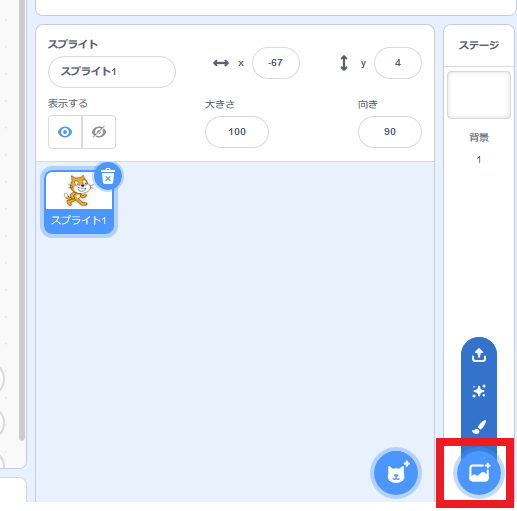Open the 大きさ size field showing 100
The image size is (517, 511).
237,132
